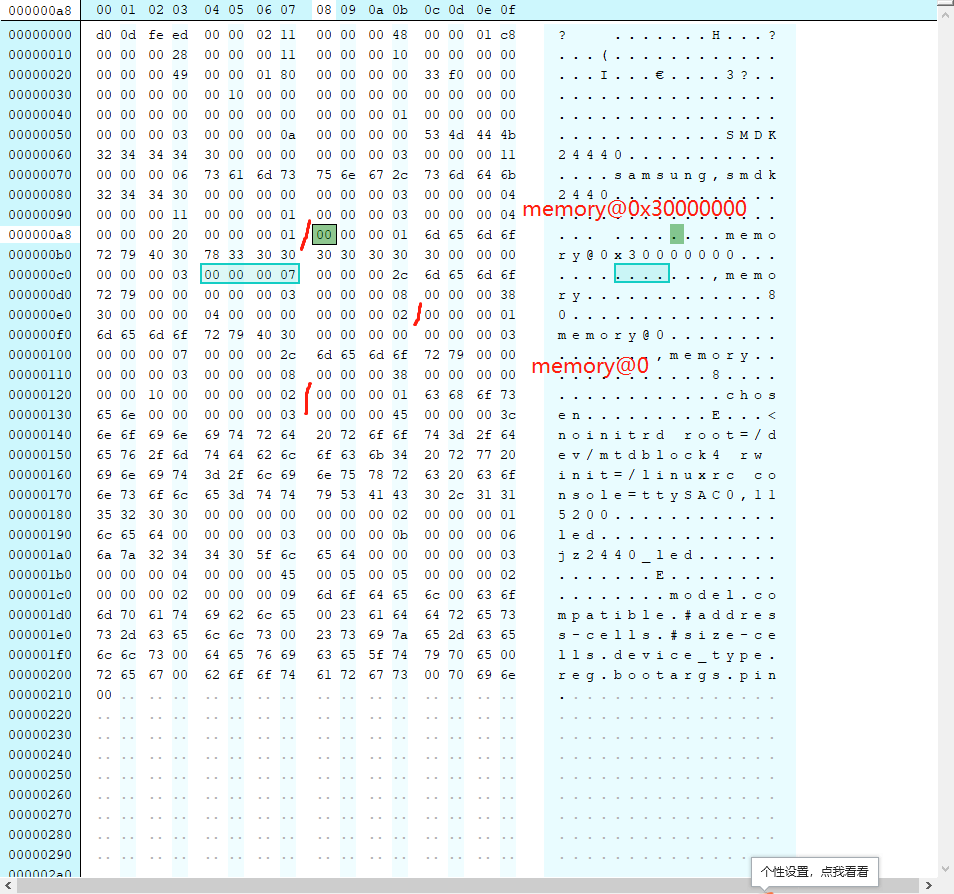Click the ev/mtdblock4 rw ASCII text
The width and height of the screenshot is (954, 894).
point(660,455)
